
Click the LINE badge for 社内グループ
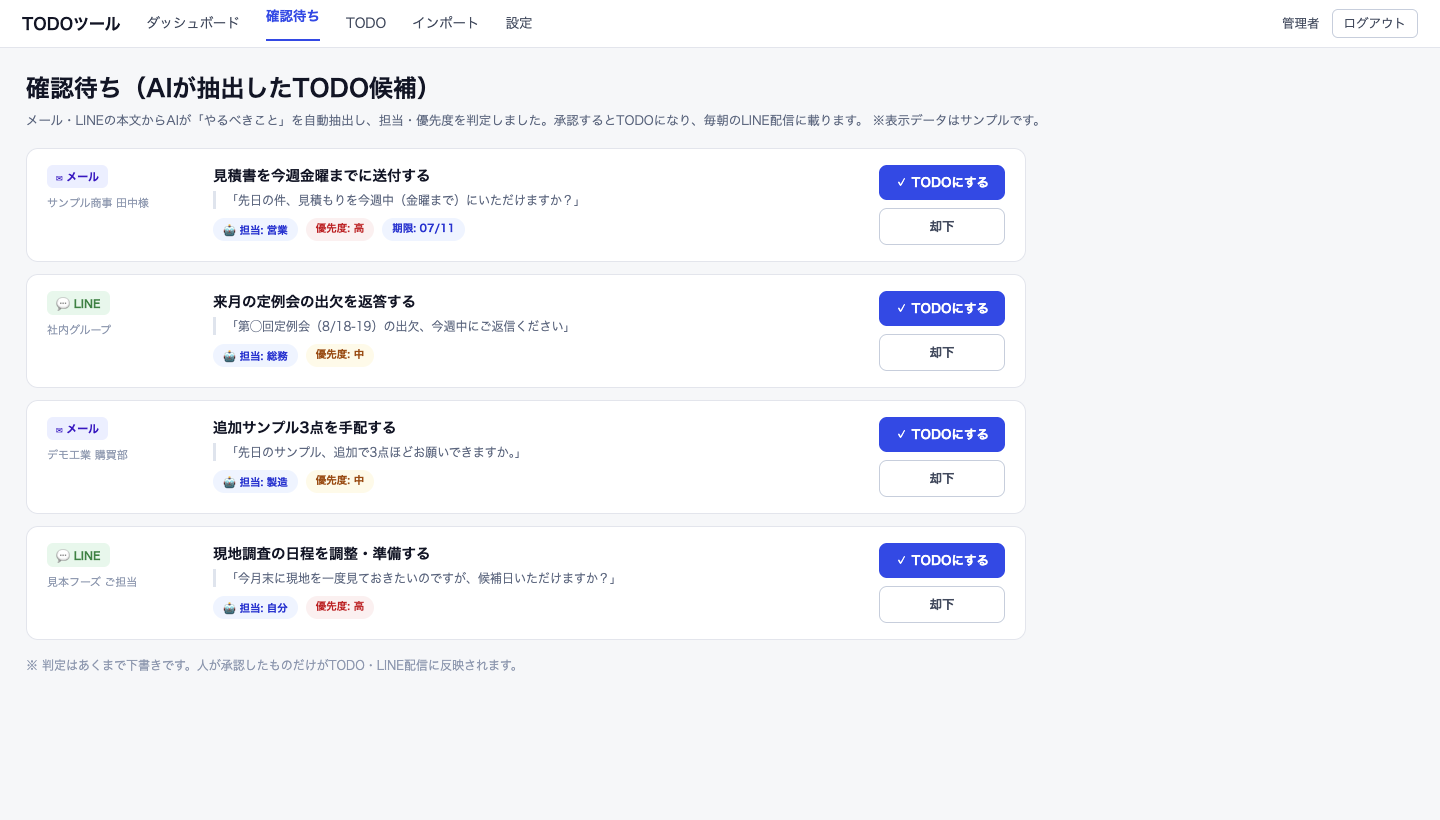coord(78,303)
